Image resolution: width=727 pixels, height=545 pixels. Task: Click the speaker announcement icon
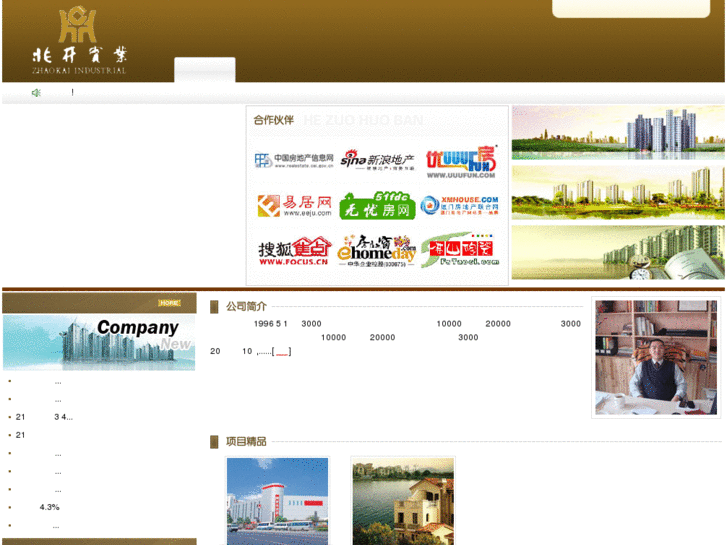pyautogui.click(x=36, y=93)
